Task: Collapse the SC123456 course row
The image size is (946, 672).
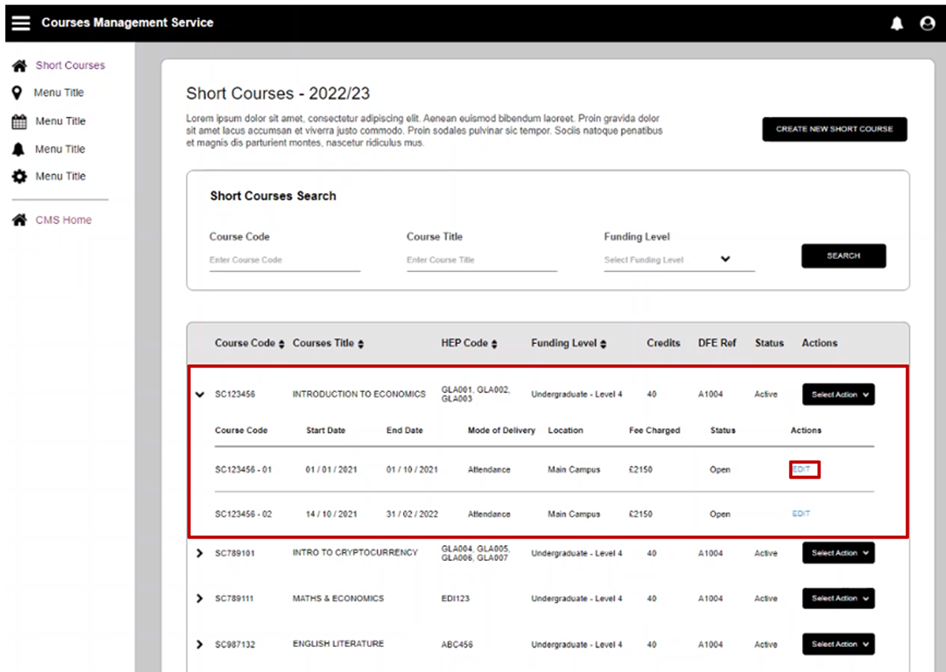Action: [x=199, y=395]
